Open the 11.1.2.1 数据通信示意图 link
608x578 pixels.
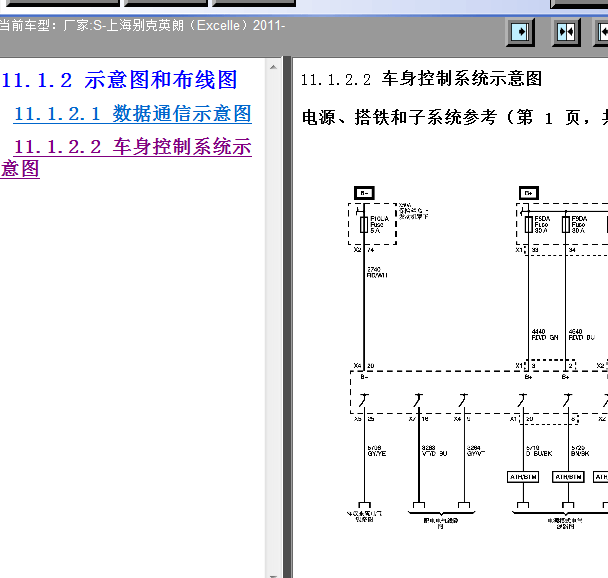[x=133, y=114]
